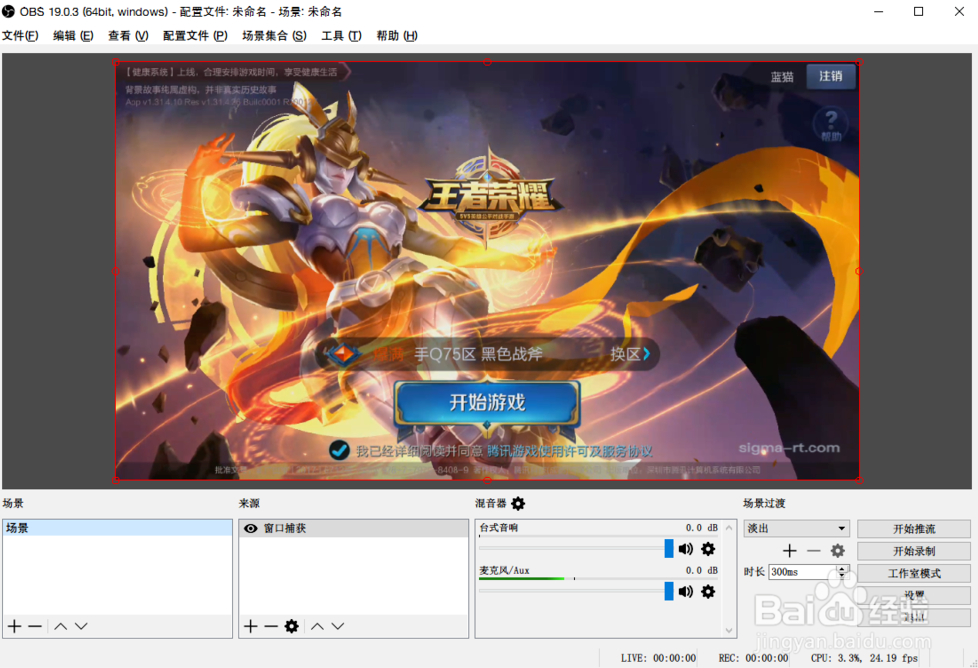Click the 台式音响 0.0 dB value
Viewport: 978px width, 668px height.
click(x=702, y=528)
